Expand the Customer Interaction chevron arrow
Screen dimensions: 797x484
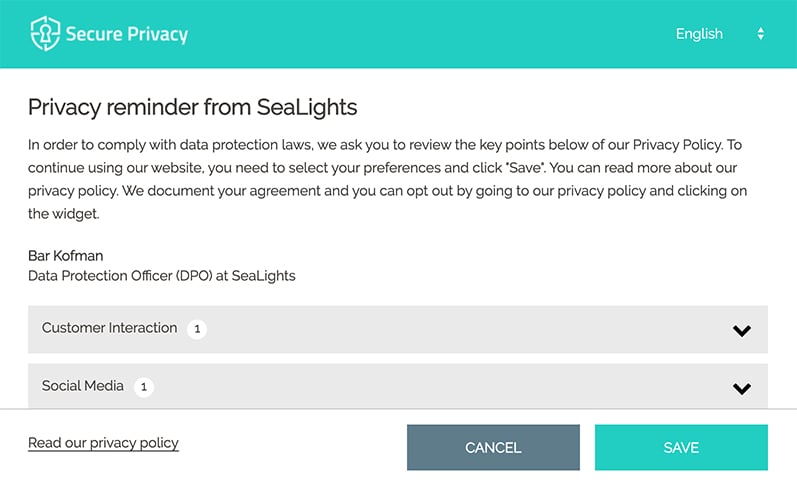[742, 330]
